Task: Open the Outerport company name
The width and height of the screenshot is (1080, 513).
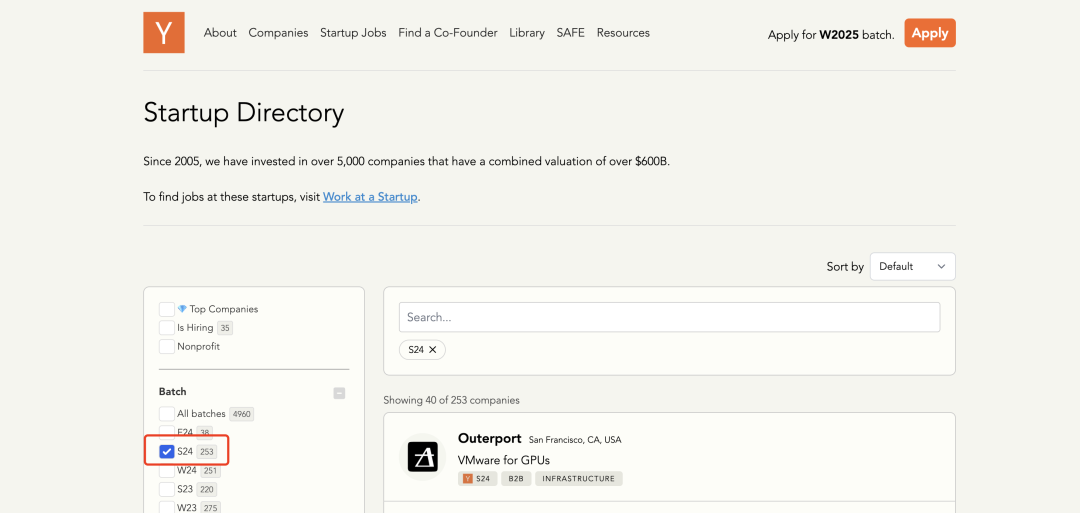Action: click(x=490, y=439)
